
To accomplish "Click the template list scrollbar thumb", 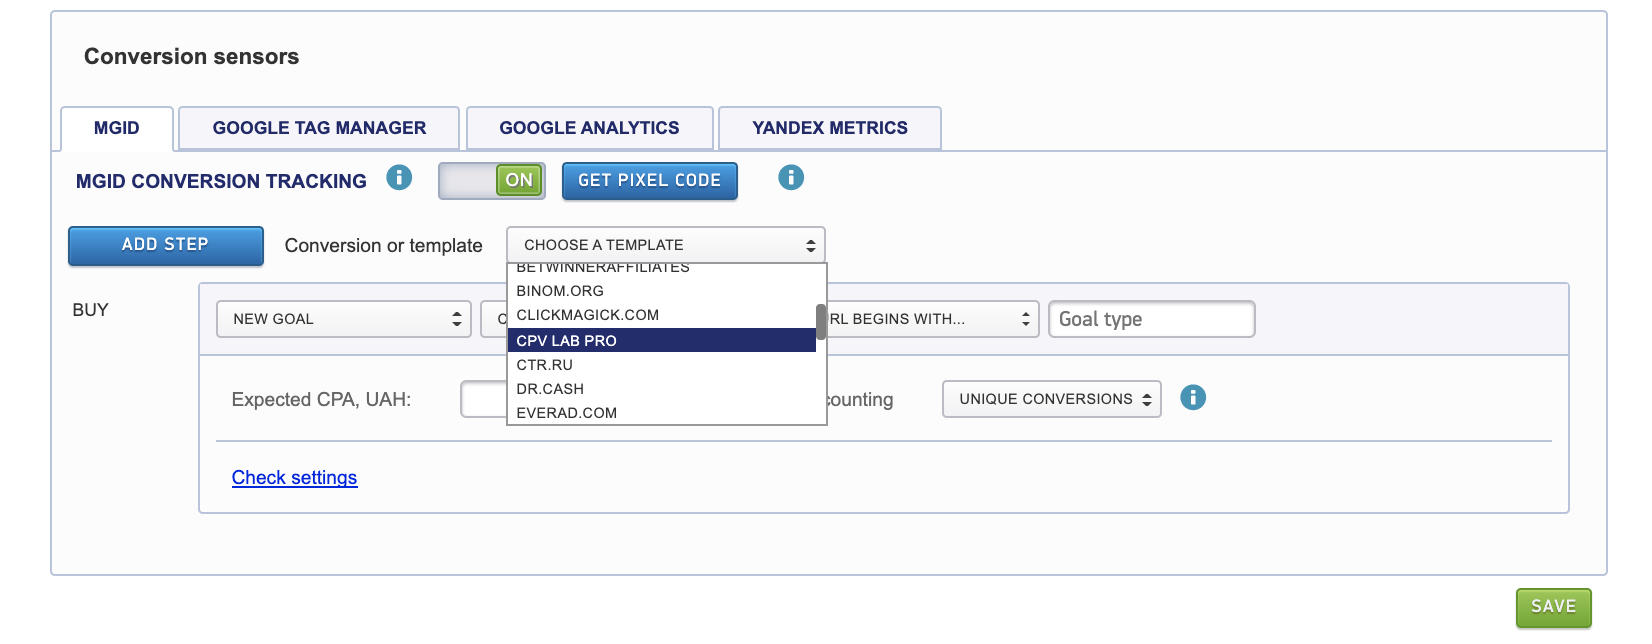I will pos(821,322).
